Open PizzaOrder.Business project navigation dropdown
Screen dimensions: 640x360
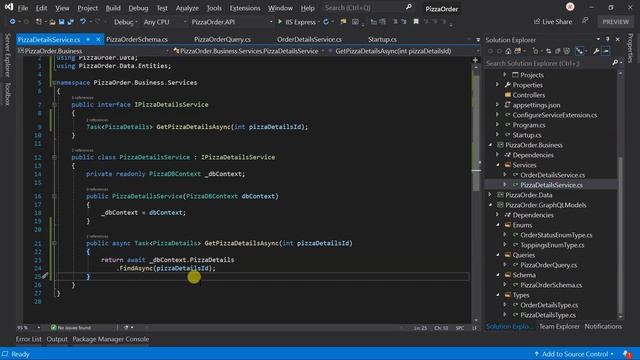pos(93,51)
